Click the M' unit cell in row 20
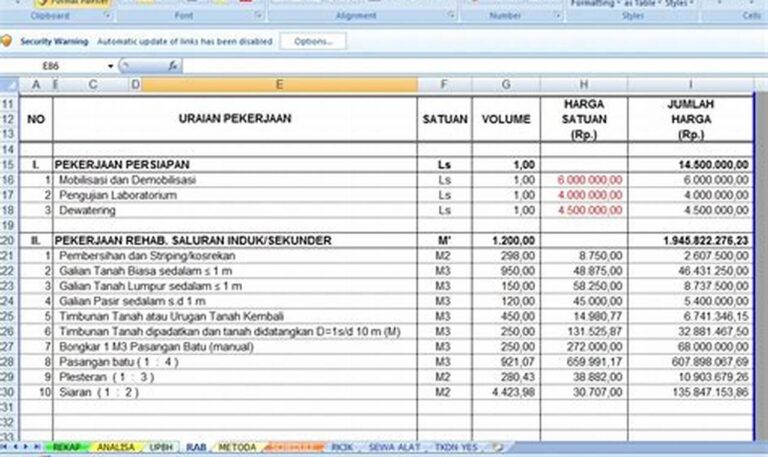 pyautogui.click(x=445, y=241)
